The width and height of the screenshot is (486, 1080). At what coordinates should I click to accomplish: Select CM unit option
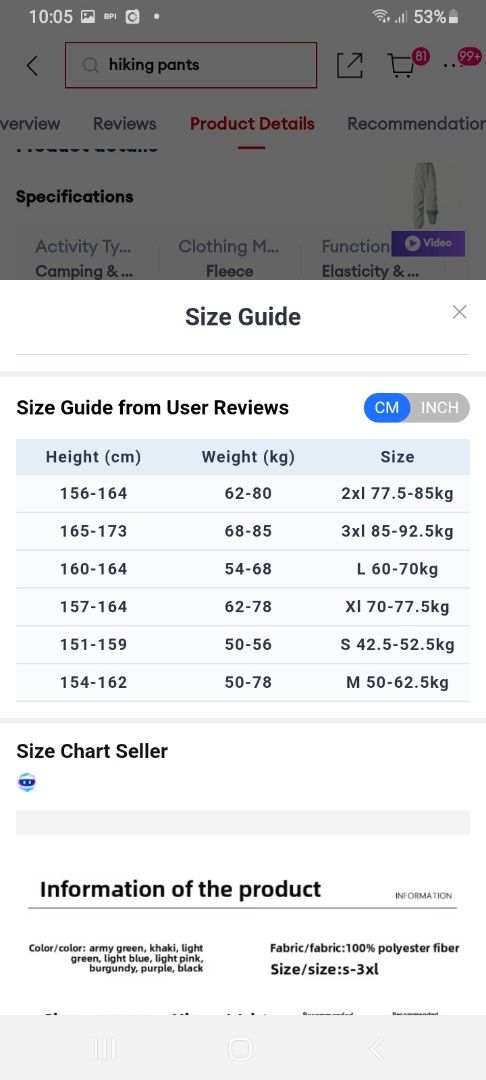click(x=387, y=407)
